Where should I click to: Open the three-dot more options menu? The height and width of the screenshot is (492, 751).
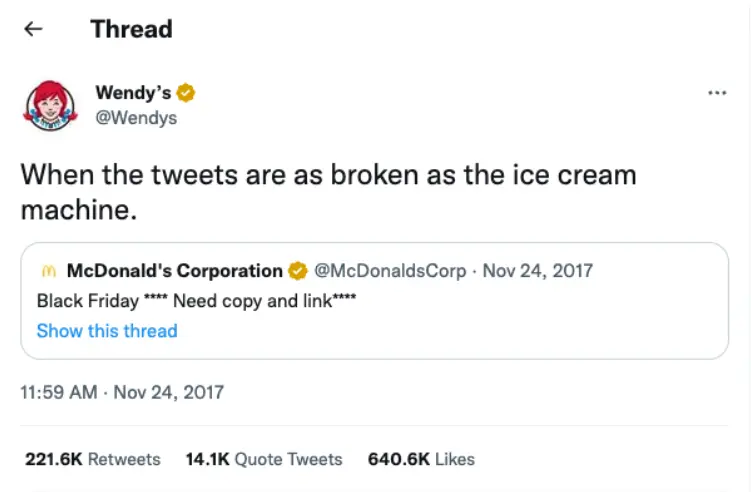coord(716,93)
